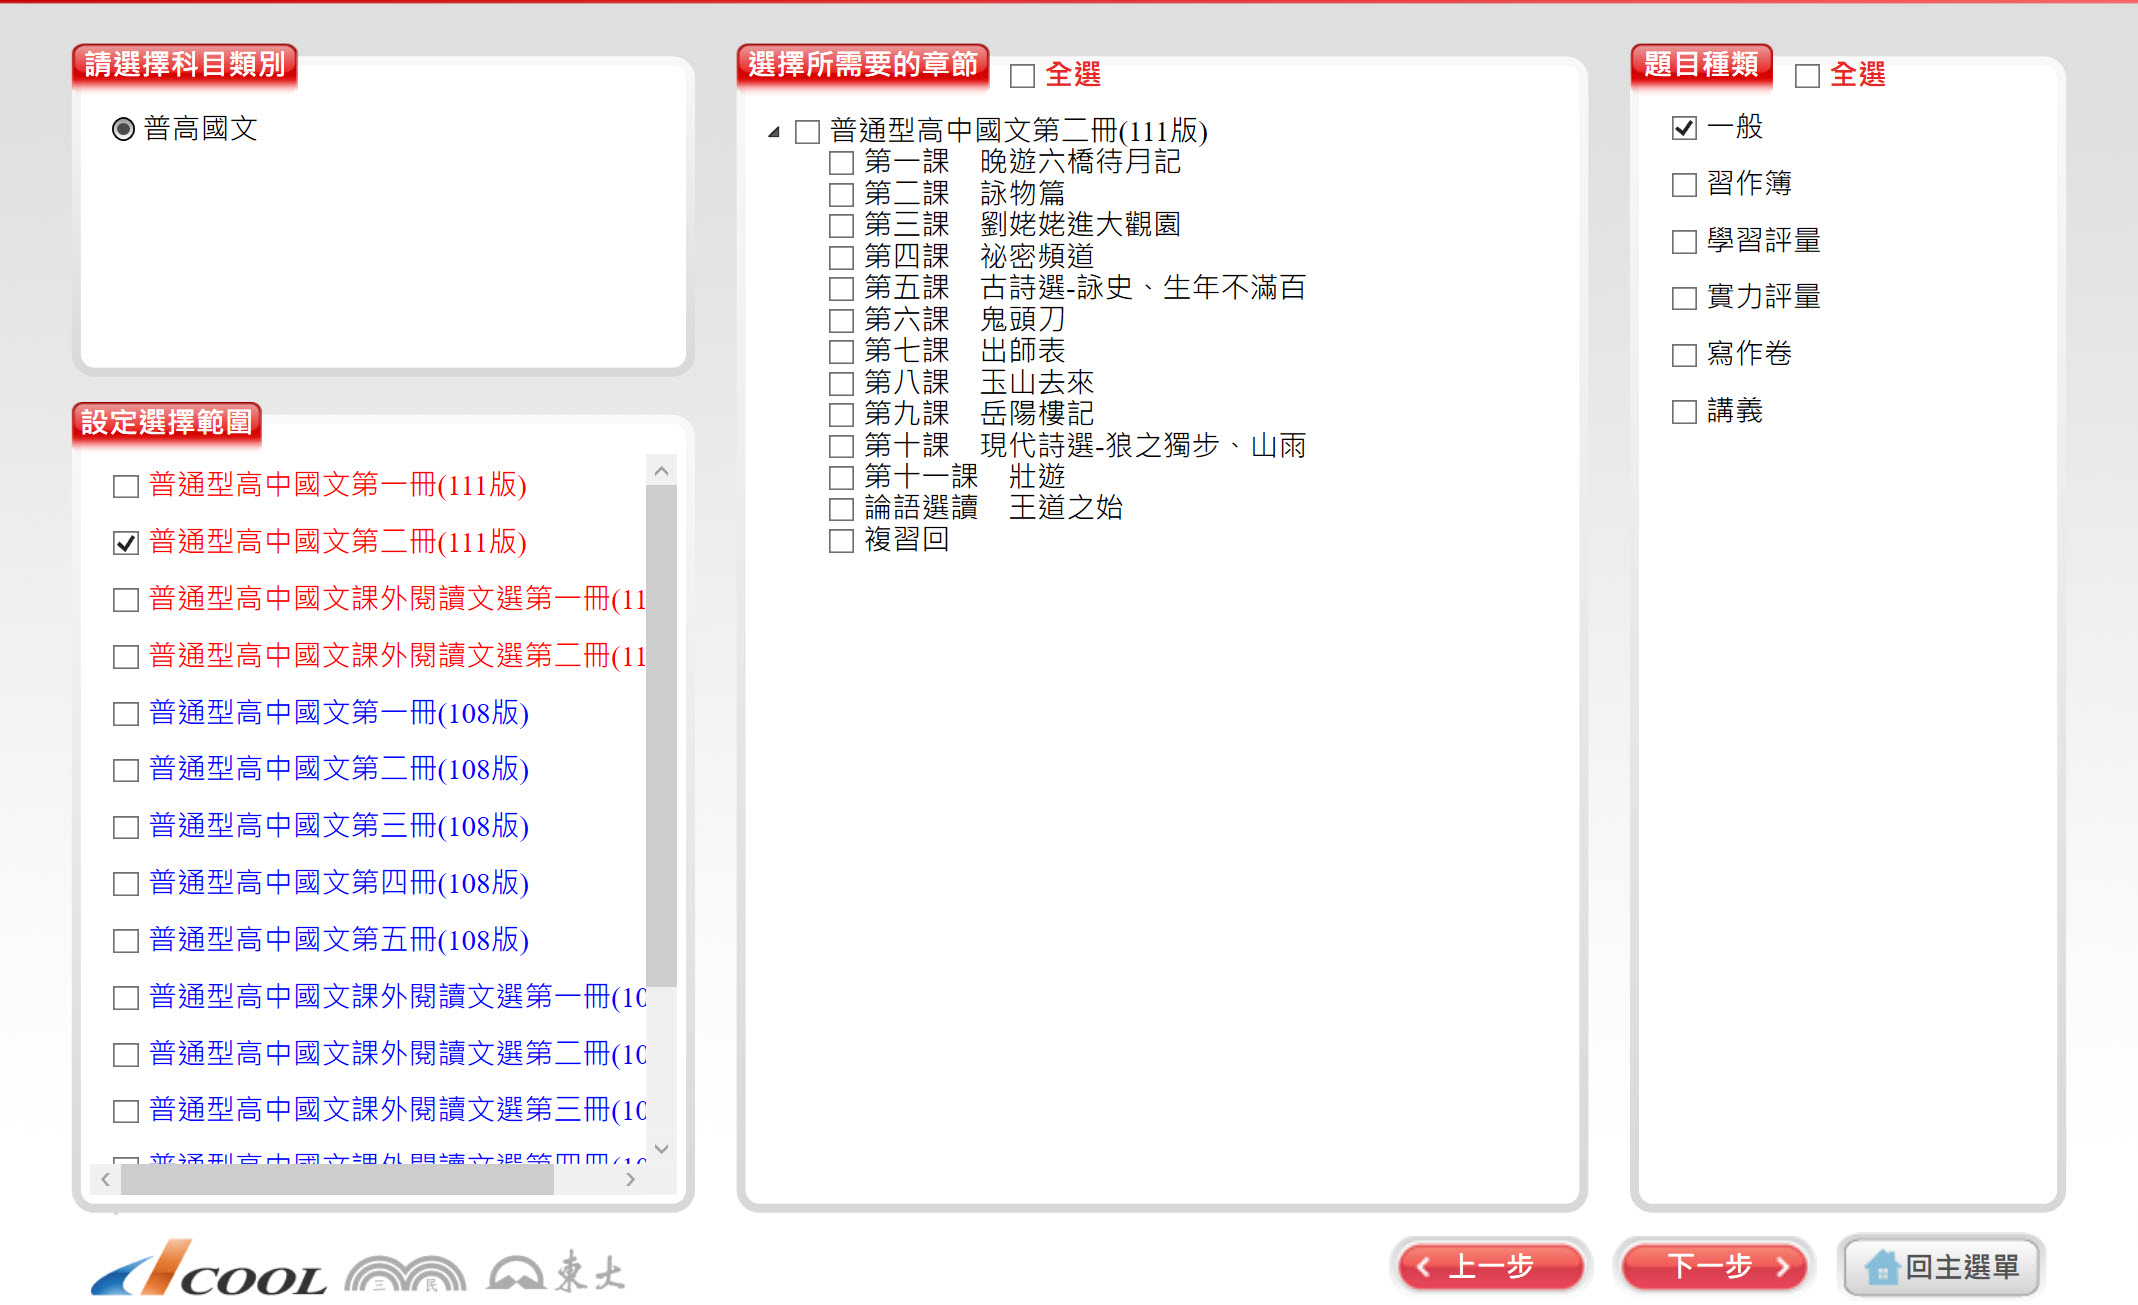Tick the 全選 checkbox for 題目種類
Viewport: 2138px width, 1305px height.
1807,76
